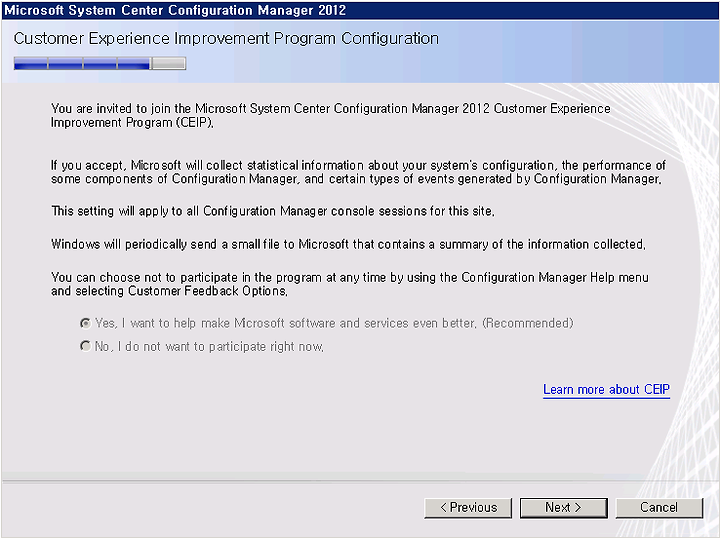Click the 'Microsoft System Center Configuration Manager 2012' title bar
The height and width of the screenshot is (538, 720).
click(x=360, y=10)
